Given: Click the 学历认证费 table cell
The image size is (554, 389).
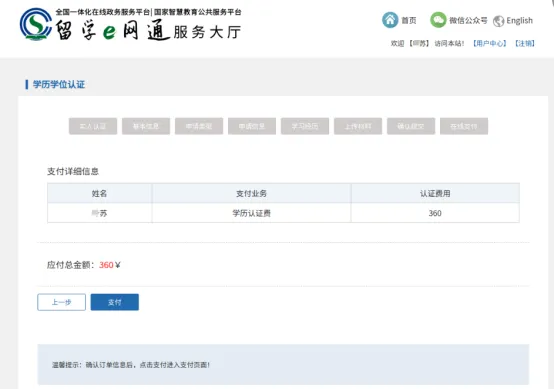Looking at the screenshot, I should pyautogui.click(x=251, y=213).
